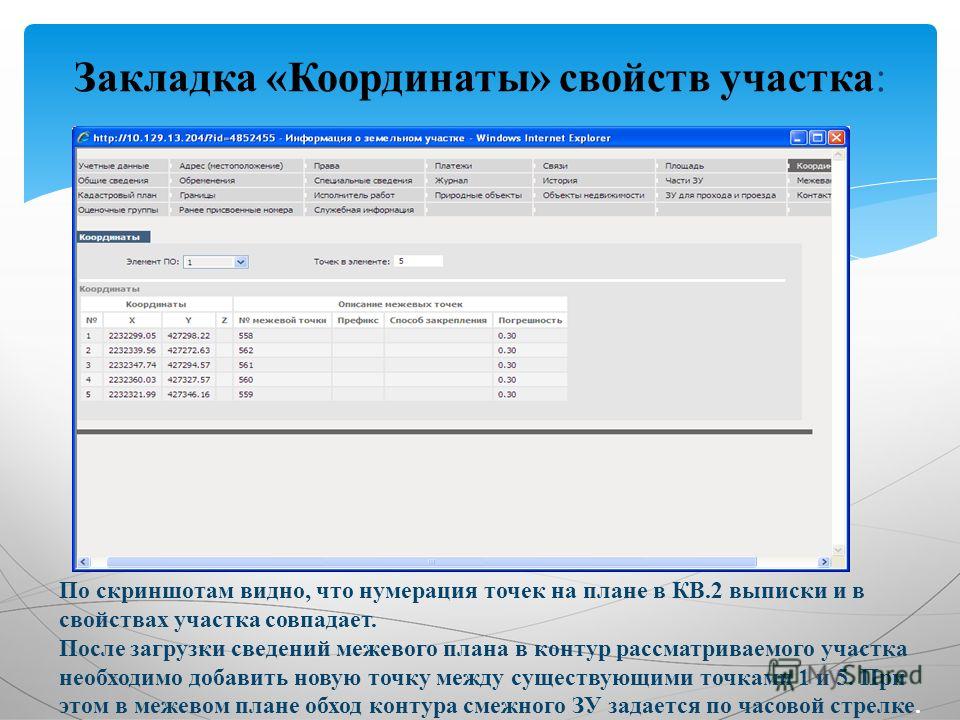The height and width of the screenshot is (720, 960).
Task: Open the Объекты недвижимости tab
Action: tap(593, 195)
